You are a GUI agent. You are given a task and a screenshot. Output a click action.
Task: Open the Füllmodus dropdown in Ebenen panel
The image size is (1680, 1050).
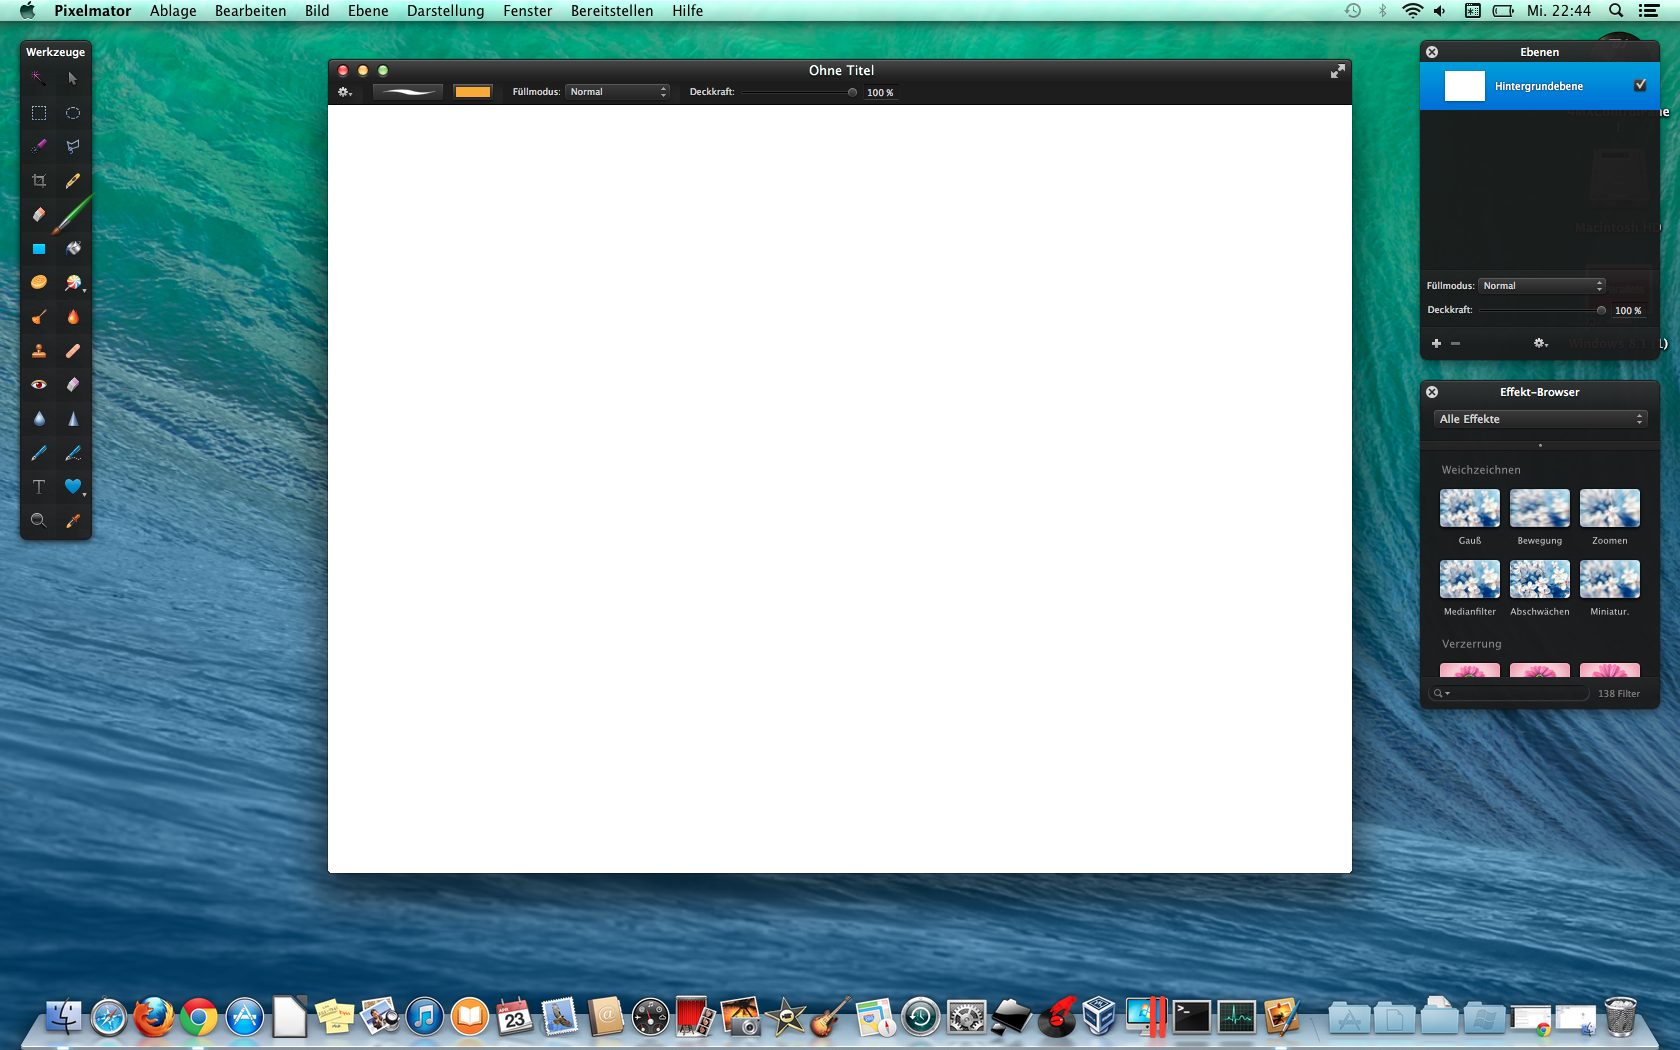(x=1541, y=286)
